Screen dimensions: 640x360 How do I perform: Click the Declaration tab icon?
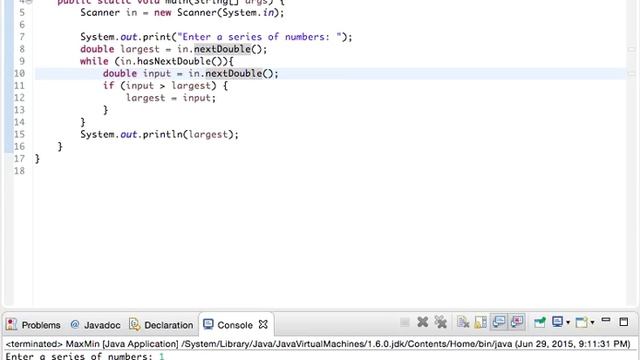pyautogui.click(x=135, y=324)
